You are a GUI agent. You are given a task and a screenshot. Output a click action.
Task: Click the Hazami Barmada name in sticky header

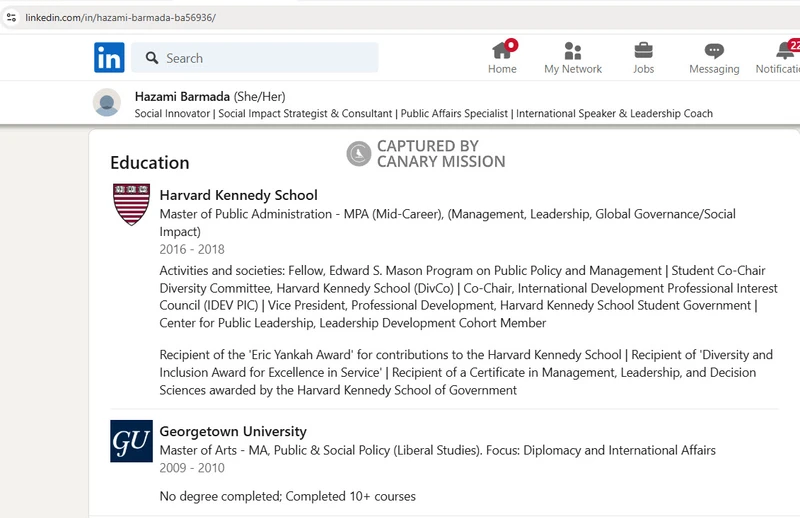coord(182,96)
